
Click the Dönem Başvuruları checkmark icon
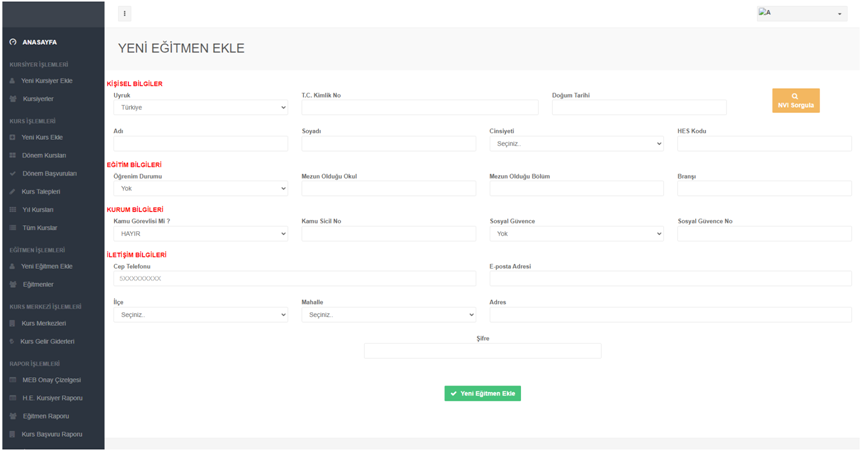pos(13,174)
